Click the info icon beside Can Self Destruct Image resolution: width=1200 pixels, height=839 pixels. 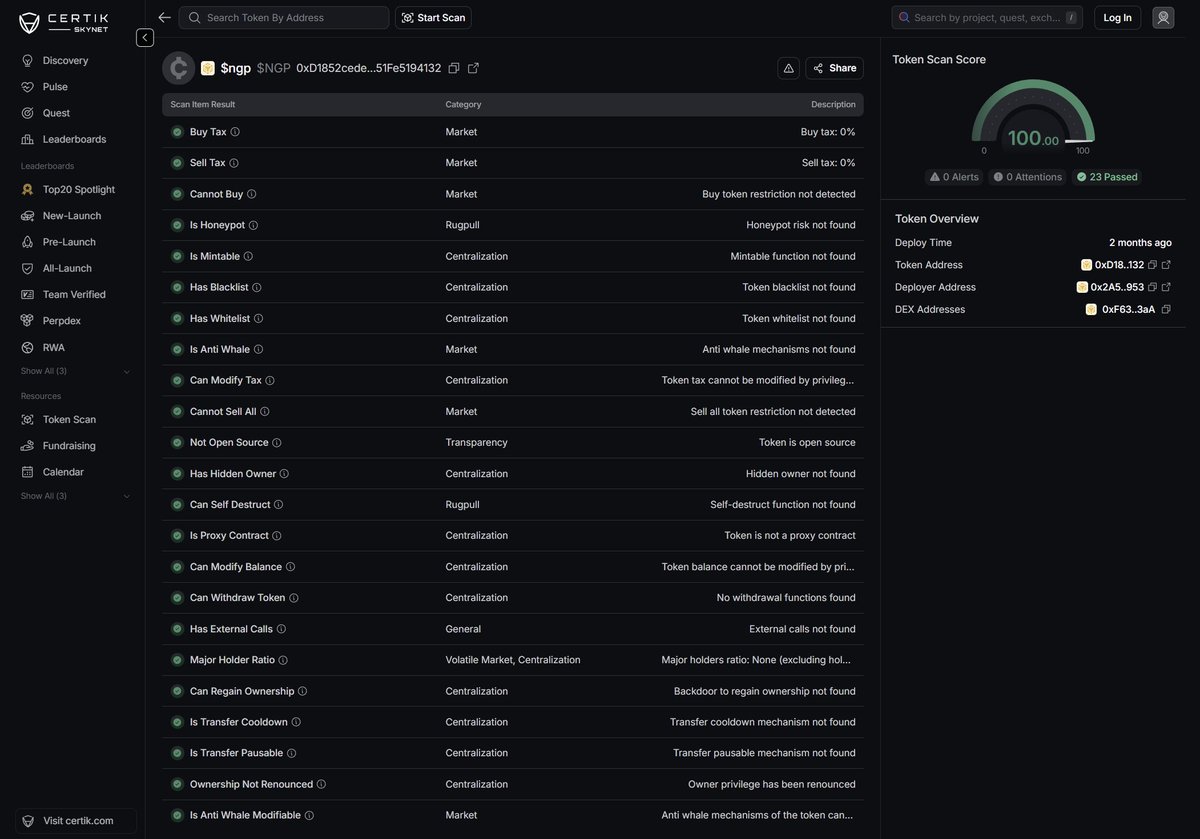[x=278, y=505]
